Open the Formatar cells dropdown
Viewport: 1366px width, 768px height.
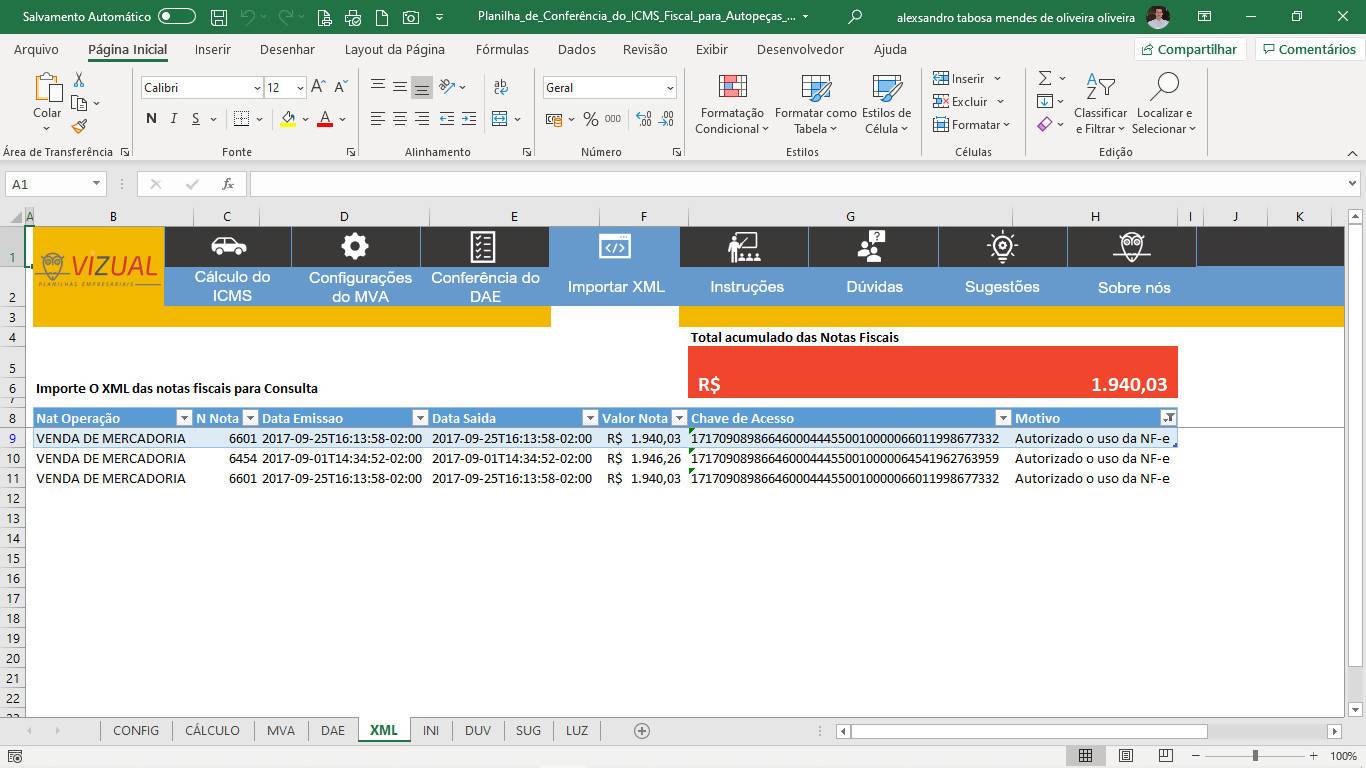pos(971,124)
